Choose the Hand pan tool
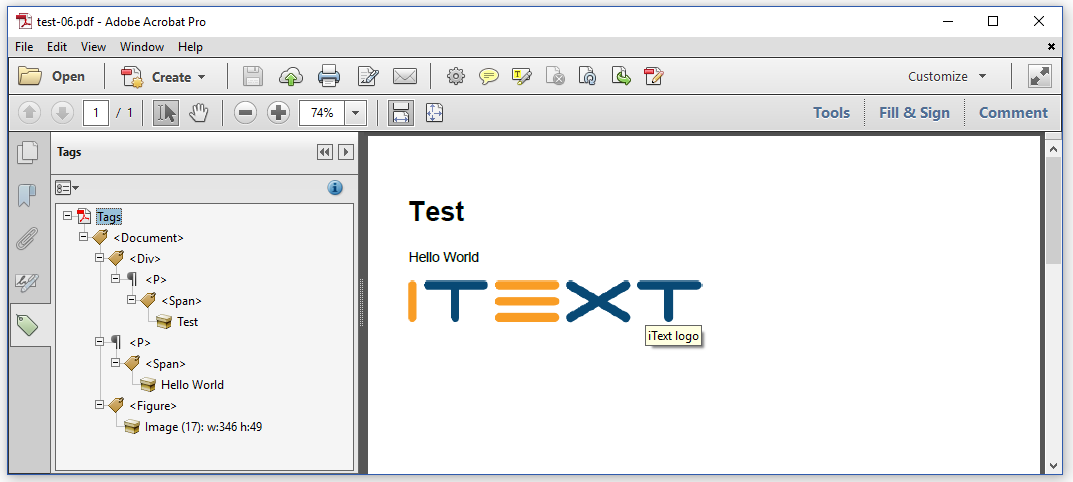Screen dimensions: 1073x482 pyautogui.click(x=198, y=113)
